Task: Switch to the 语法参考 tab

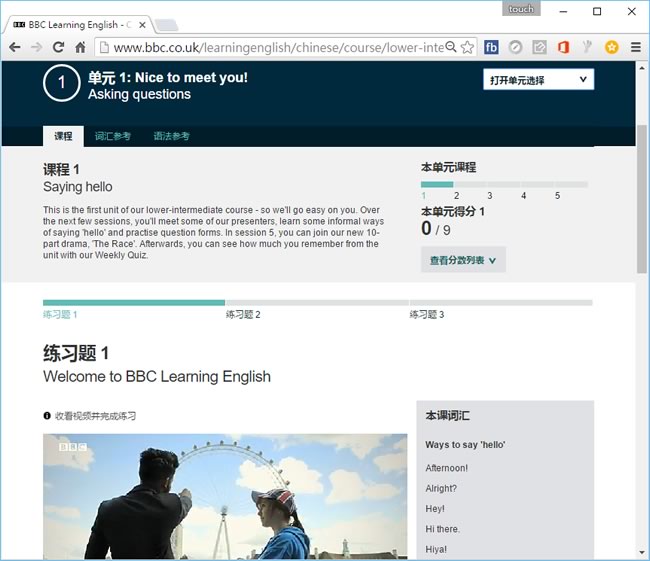Action: [x=172, y=136]
